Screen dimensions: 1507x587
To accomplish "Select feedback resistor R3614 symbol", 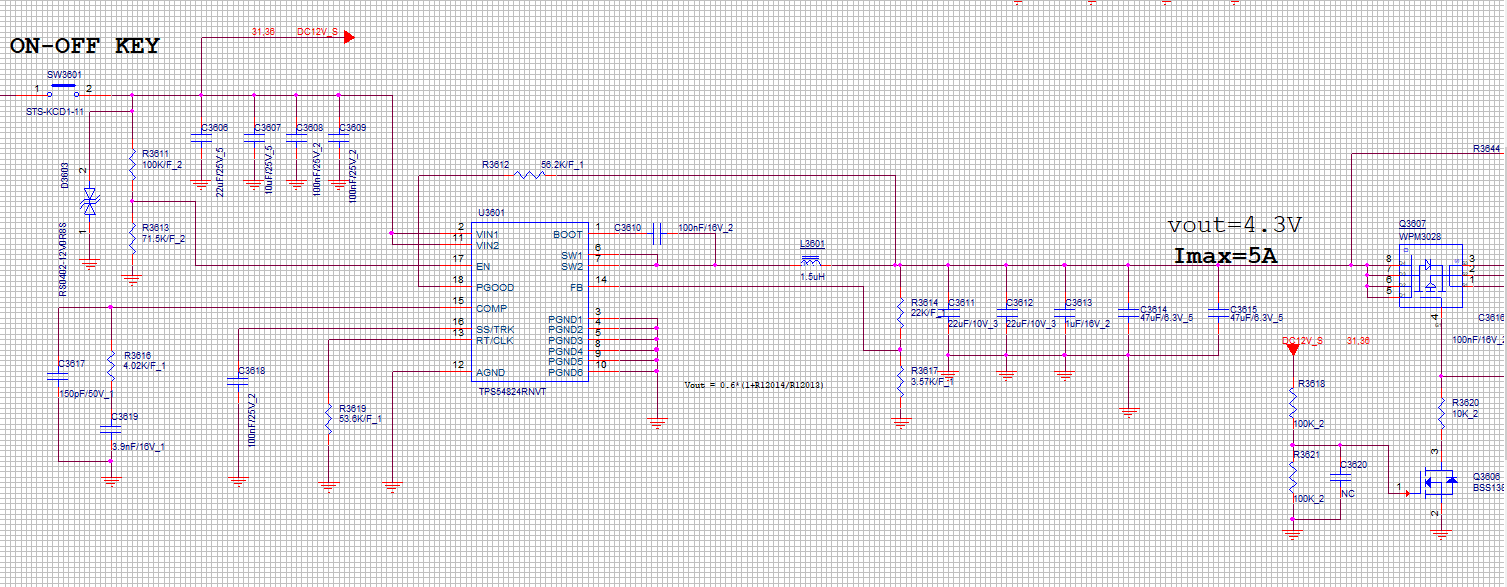I will pyautogui.click(x=900, y=312).
